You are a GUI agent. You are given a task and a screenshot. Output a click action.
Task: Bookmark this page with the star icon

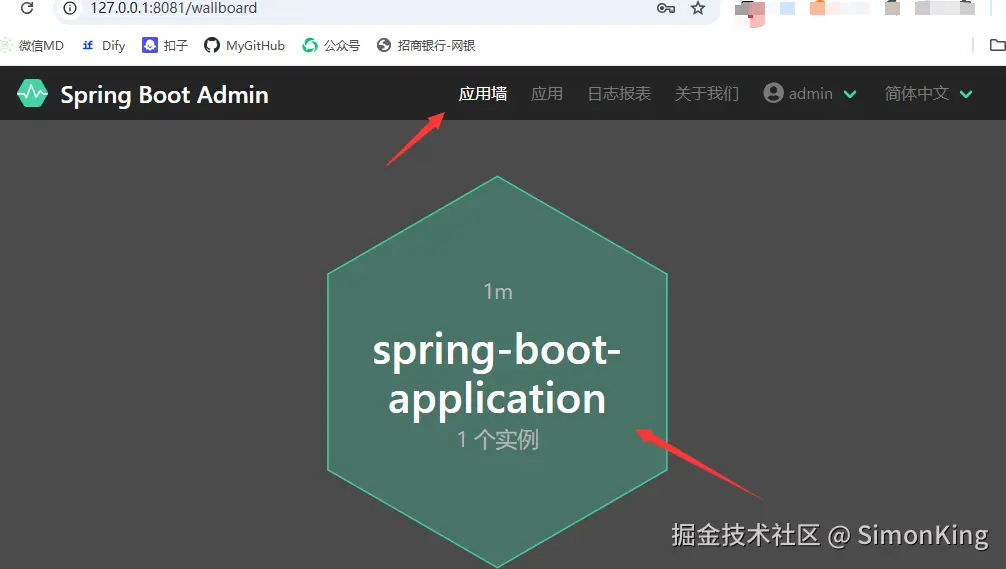coord(698,8)
